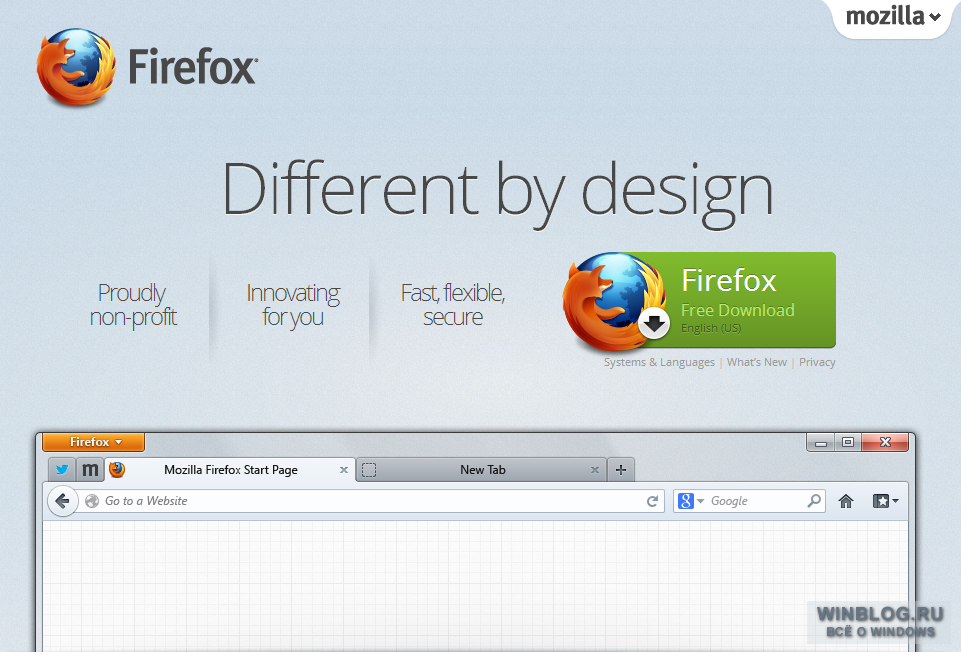Open the mozilla dropdown tab
961x655 pixels.
click(x=893, y=17)
